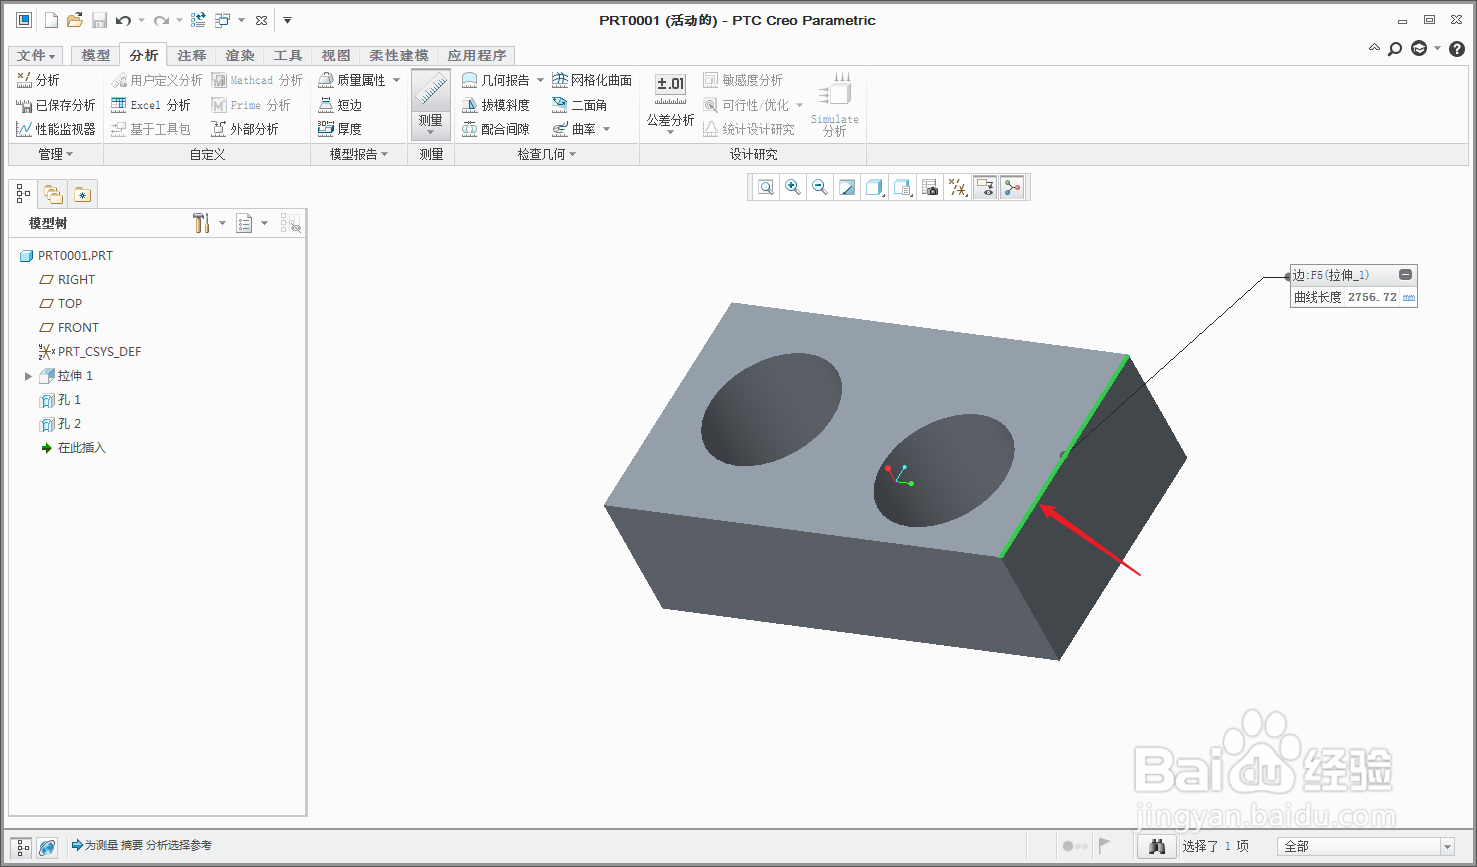
Task: Click the Refit zoom icon in graphics toolbar
Action: pos(766,187)
